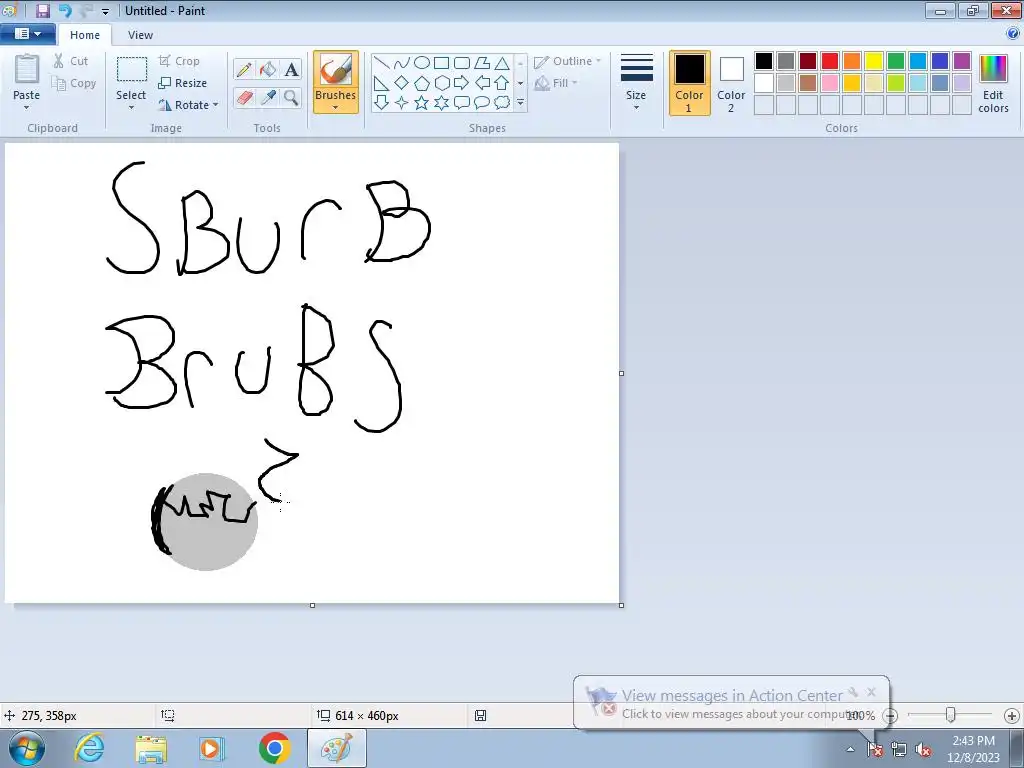Choose the Rectangle shape
The height and width of the screenshot is (768, 1024).
pyautogui.click(x=441, y=63)
